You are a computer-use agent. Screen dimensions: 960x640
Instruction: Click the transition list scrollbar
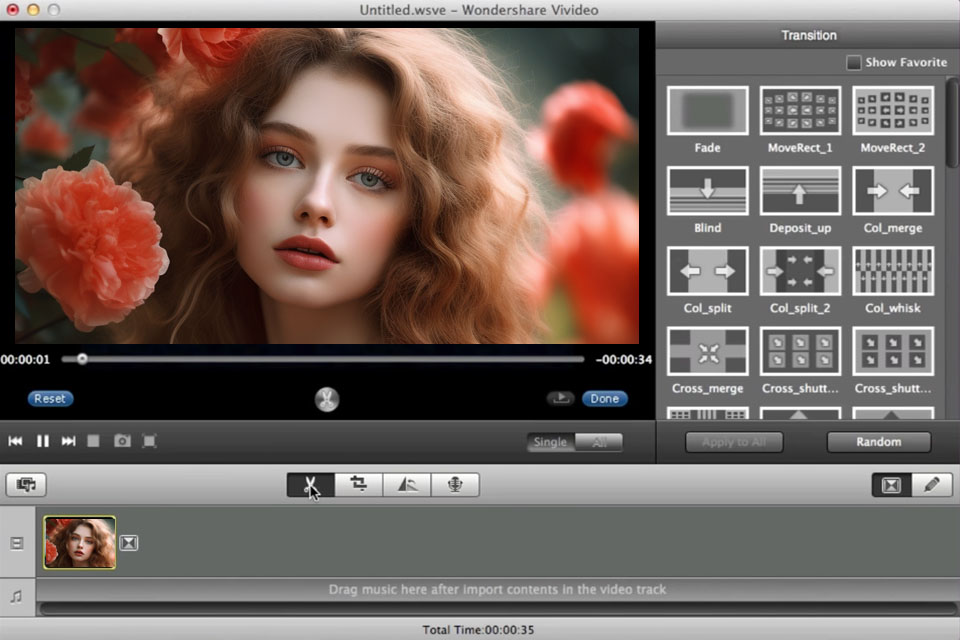[x=952, y=122]
